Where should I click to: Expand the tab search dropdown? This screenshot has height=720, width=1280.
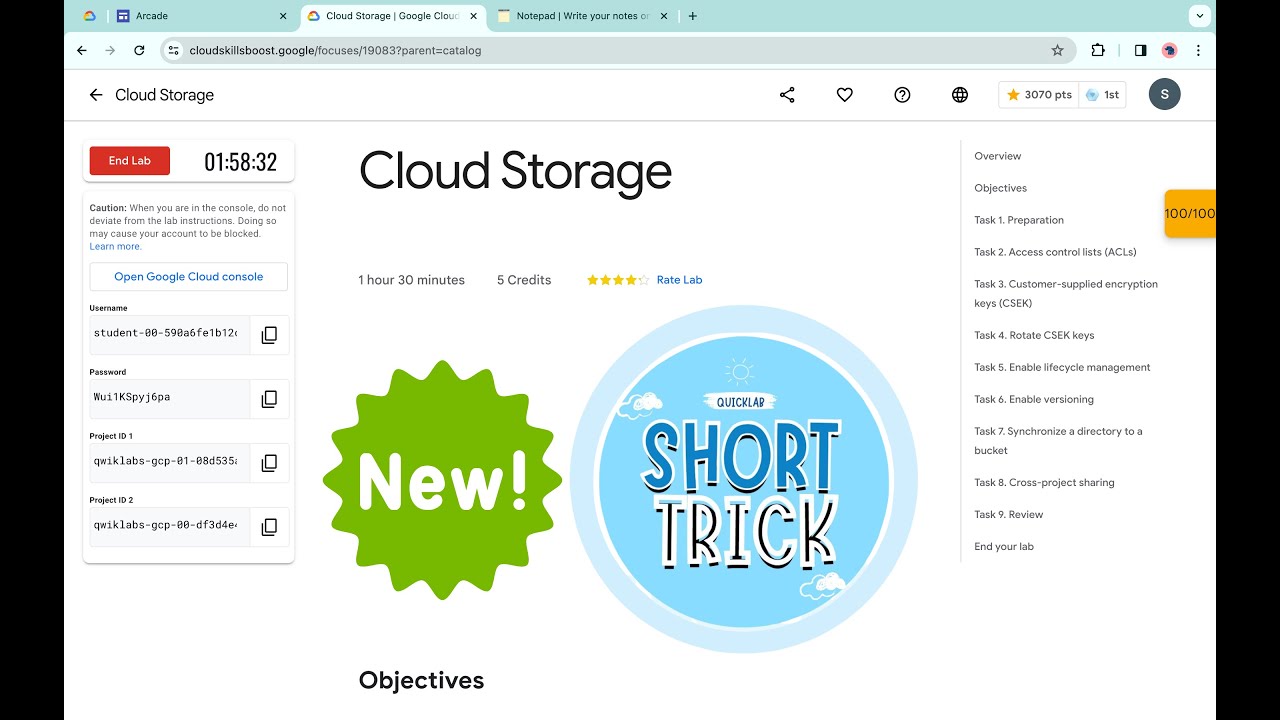click(x=1200, y=16)
